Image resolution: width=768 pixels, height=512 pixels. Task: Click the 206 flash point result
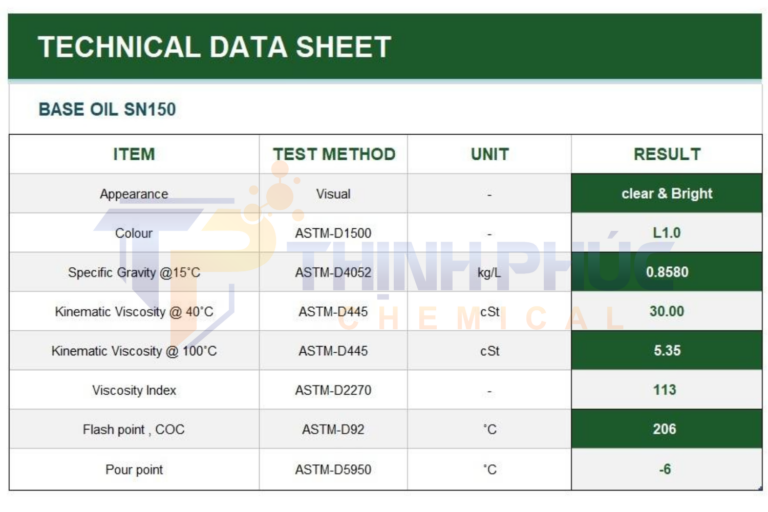pos(667,429)
